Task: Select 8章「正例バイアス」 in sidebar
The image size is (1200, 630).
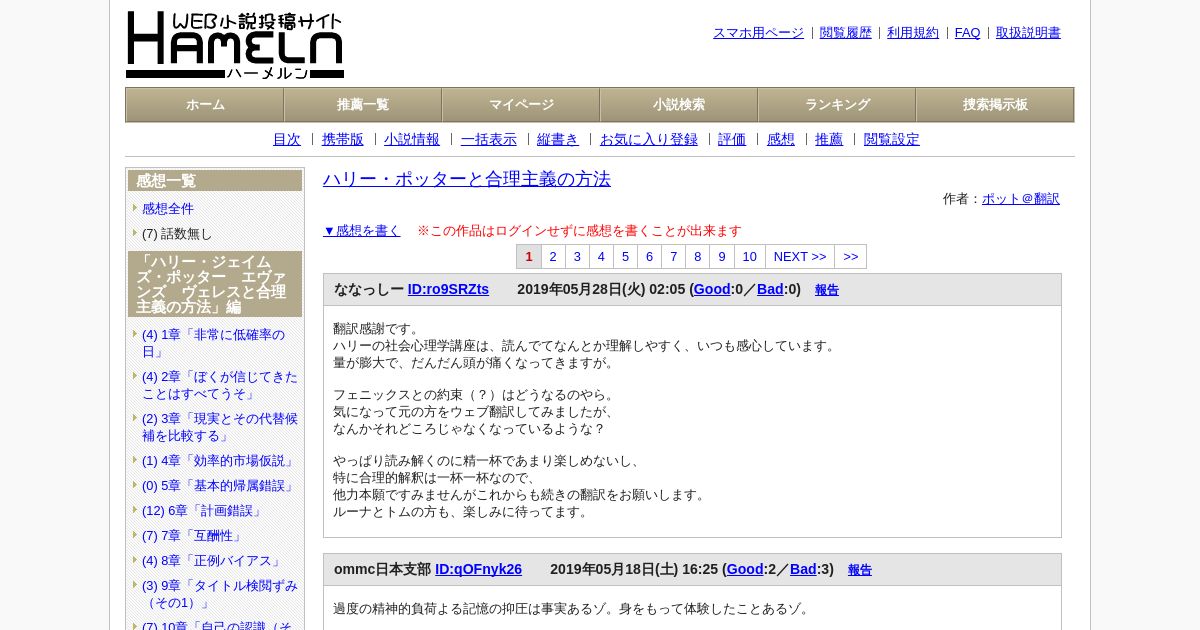Action: 213,561
